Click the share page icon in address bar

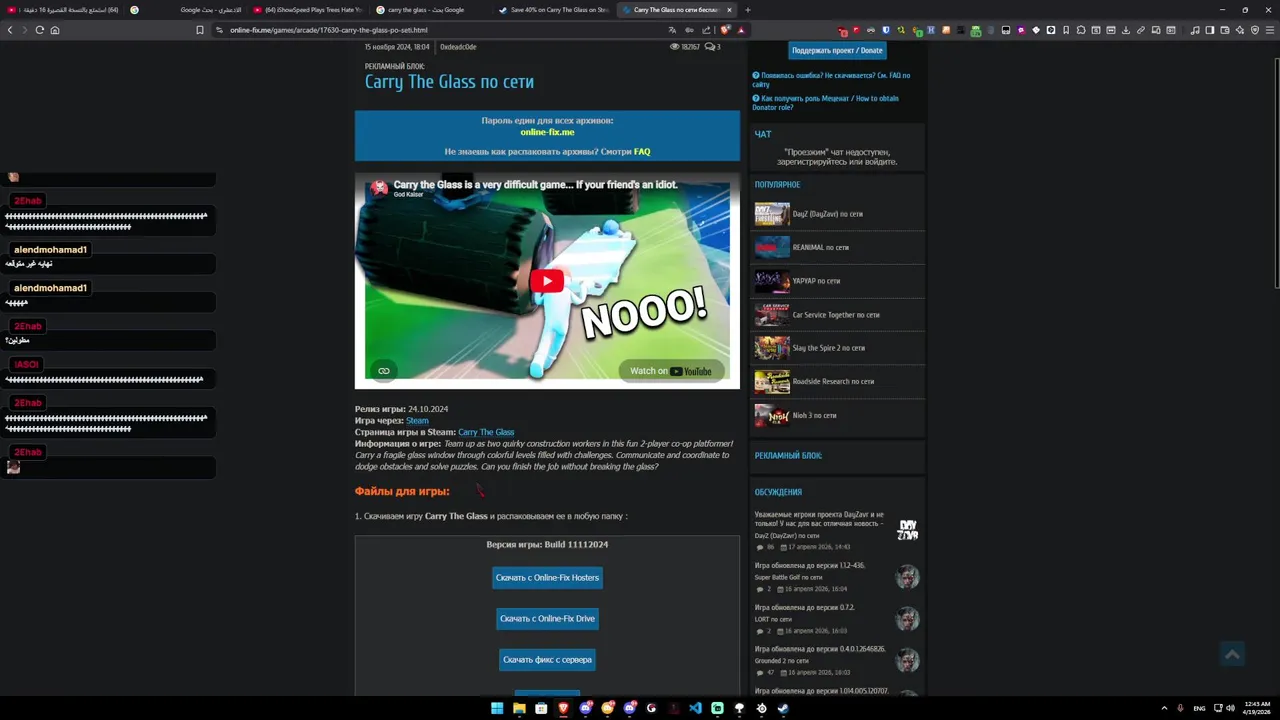pos(706,30)
